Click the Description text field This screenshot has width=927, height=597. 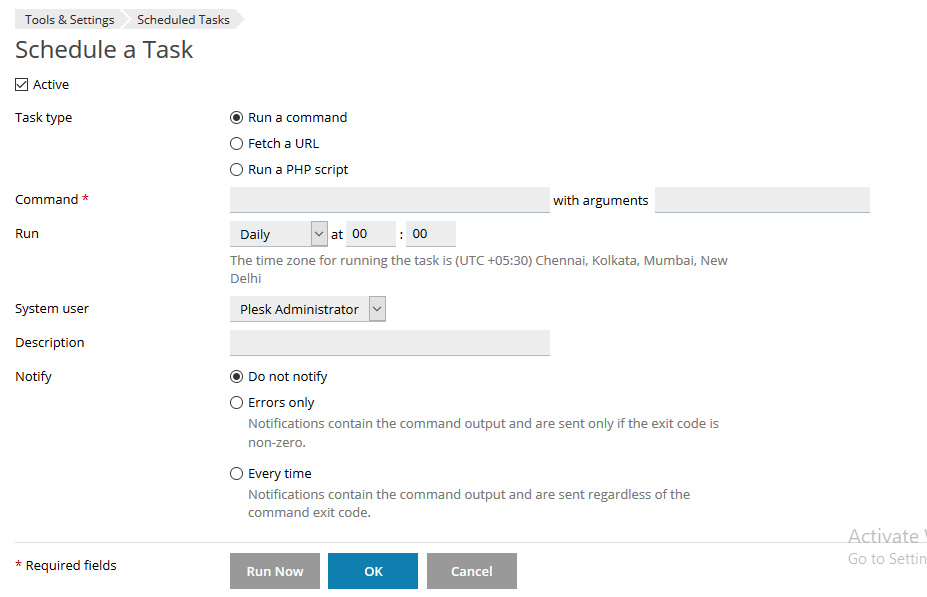tap(389, 342)
